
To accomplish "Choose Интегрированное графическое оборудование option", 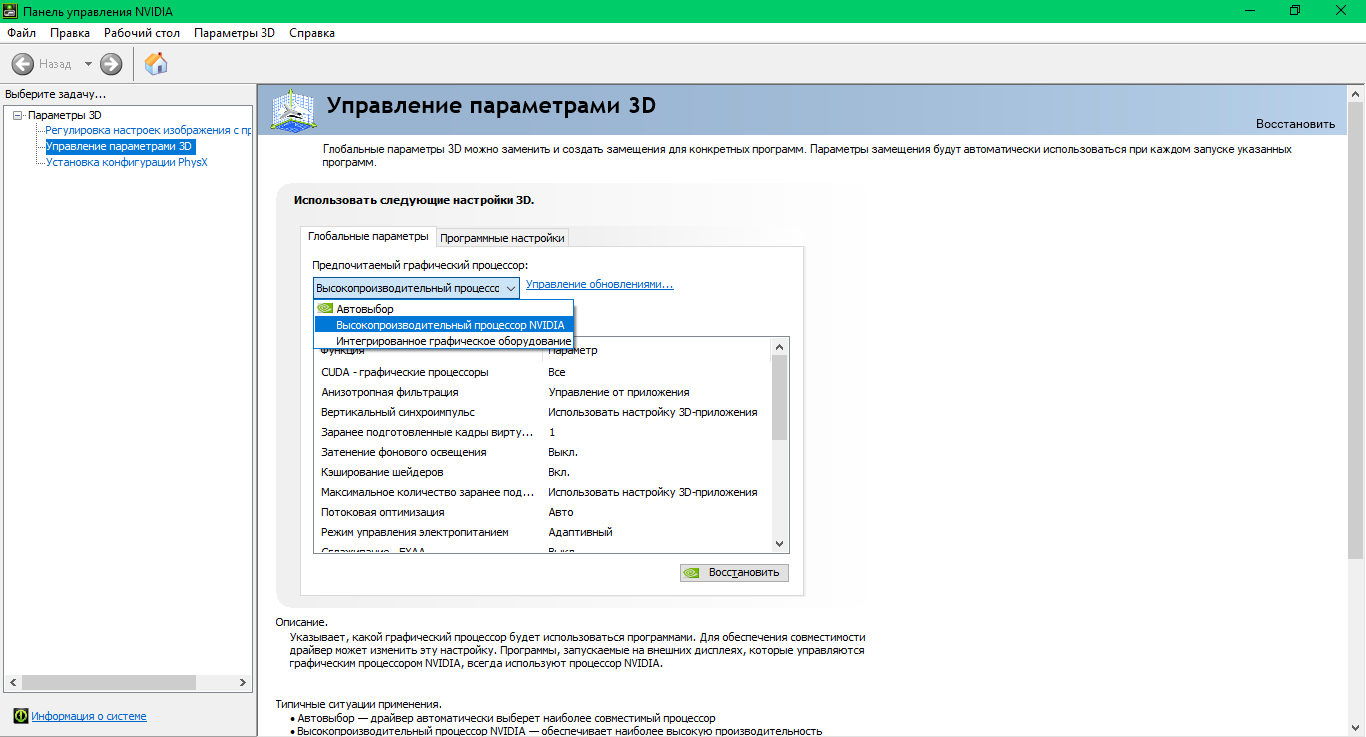I will 444,341.
